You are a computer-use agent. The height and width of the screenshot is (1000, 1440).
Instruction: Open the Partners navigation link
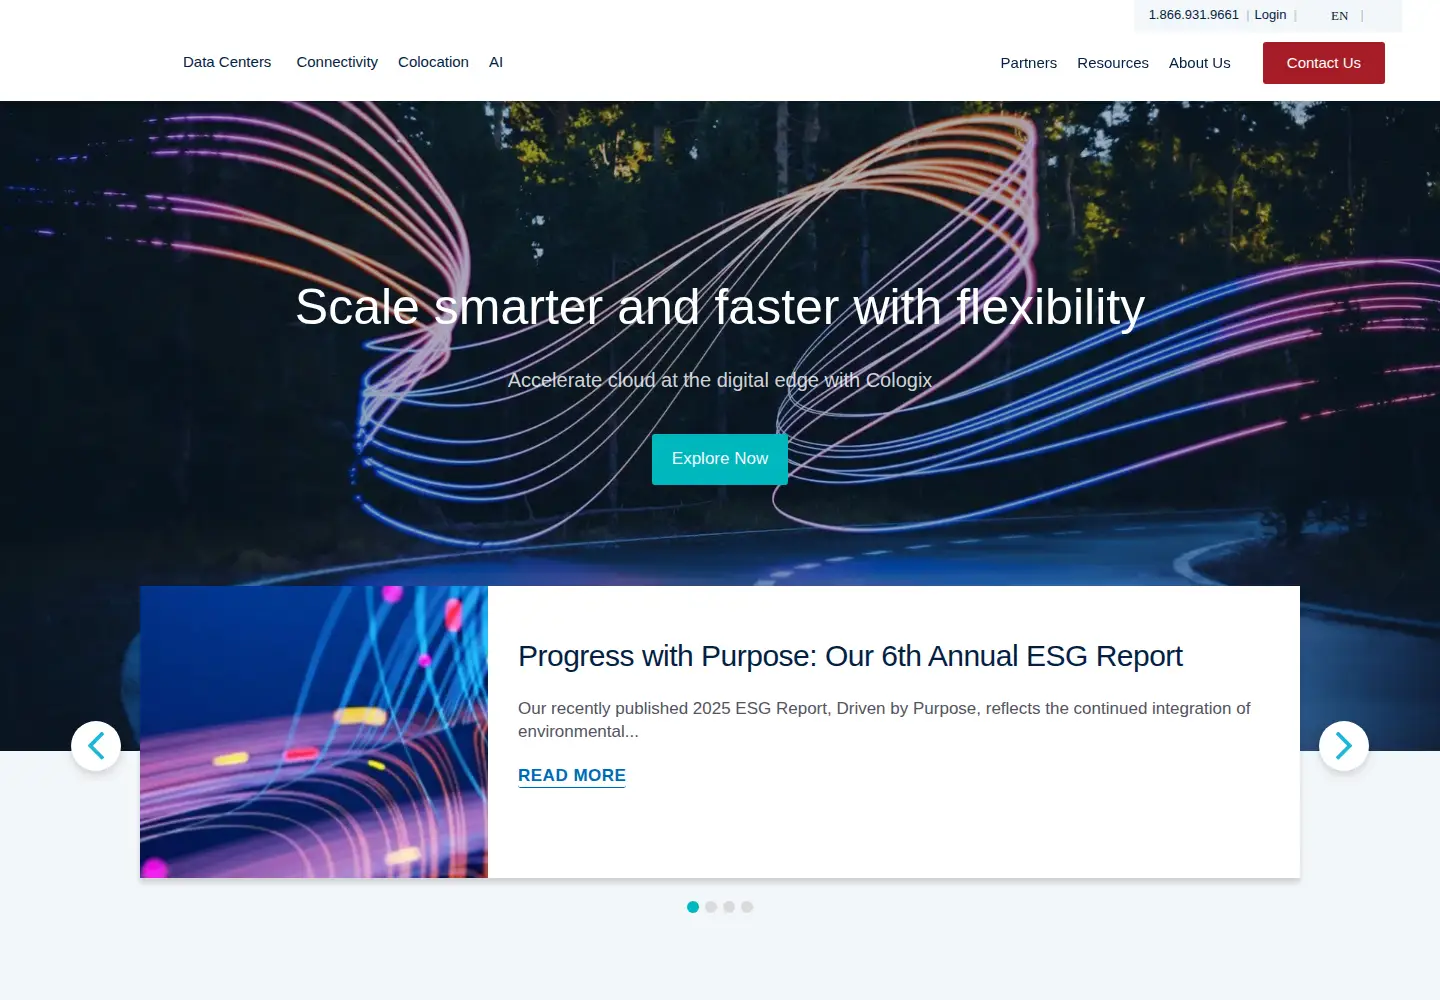pos(1028,63)
